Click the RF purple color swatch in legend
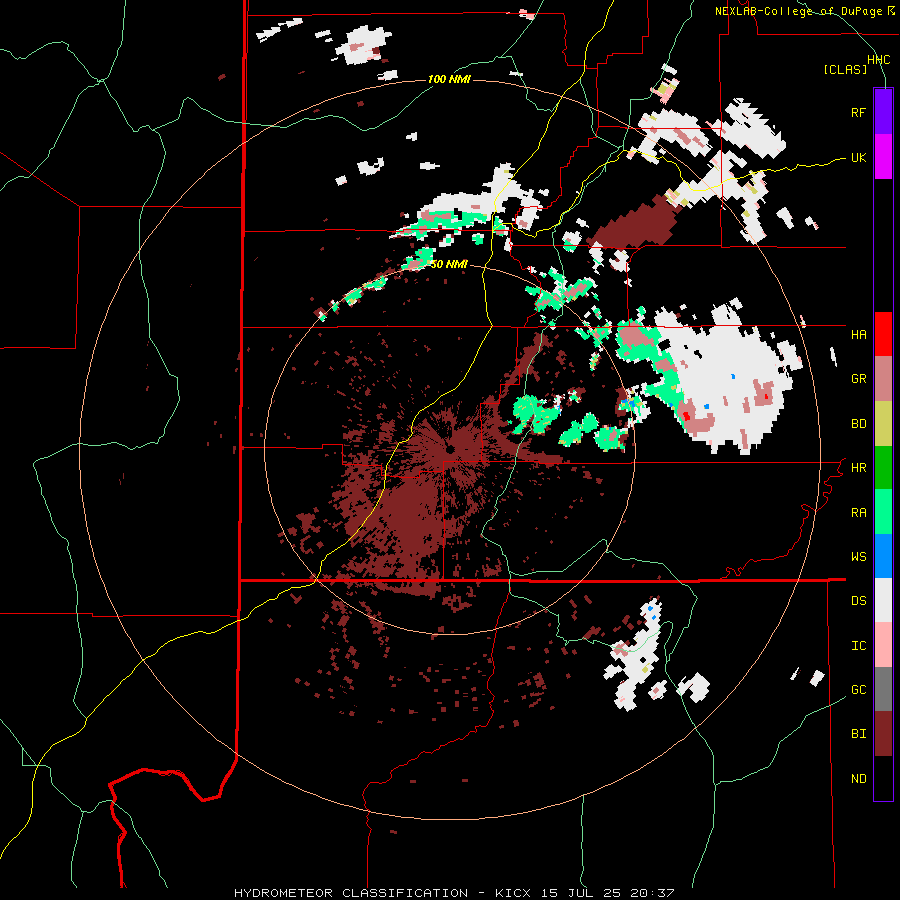This screenshot has width=900, height=900. 883,112
